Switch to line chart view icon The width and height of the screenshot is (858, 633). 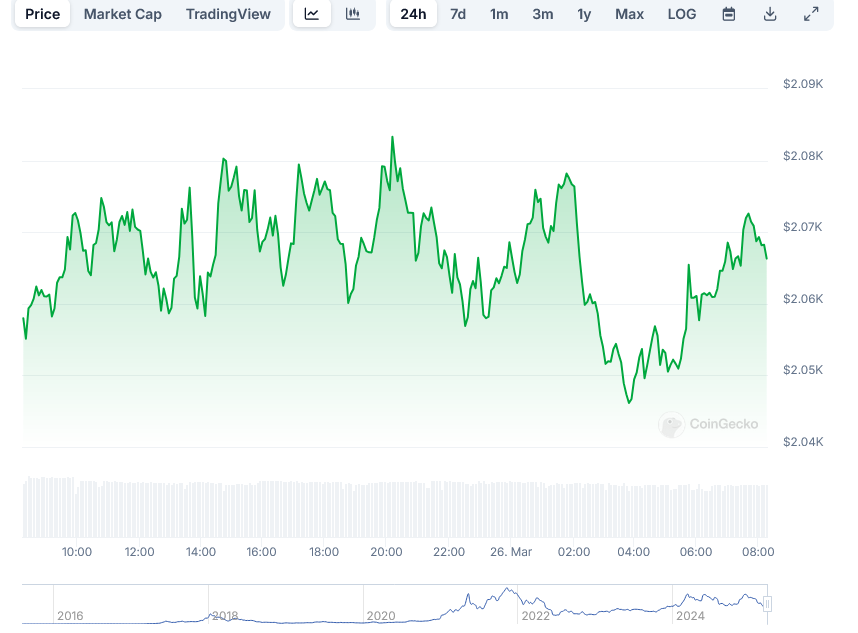312,14
